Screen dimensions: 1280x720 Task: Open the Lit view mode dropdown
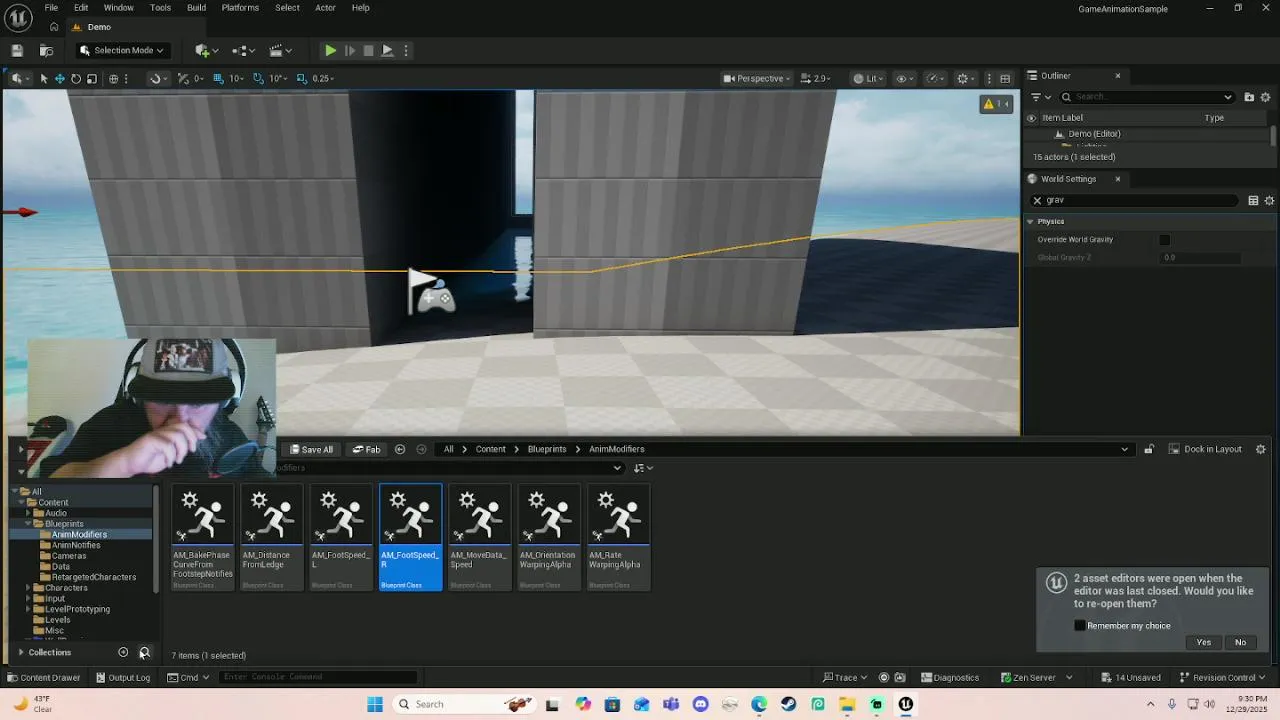pyautogui.click(x=869, y=78)
